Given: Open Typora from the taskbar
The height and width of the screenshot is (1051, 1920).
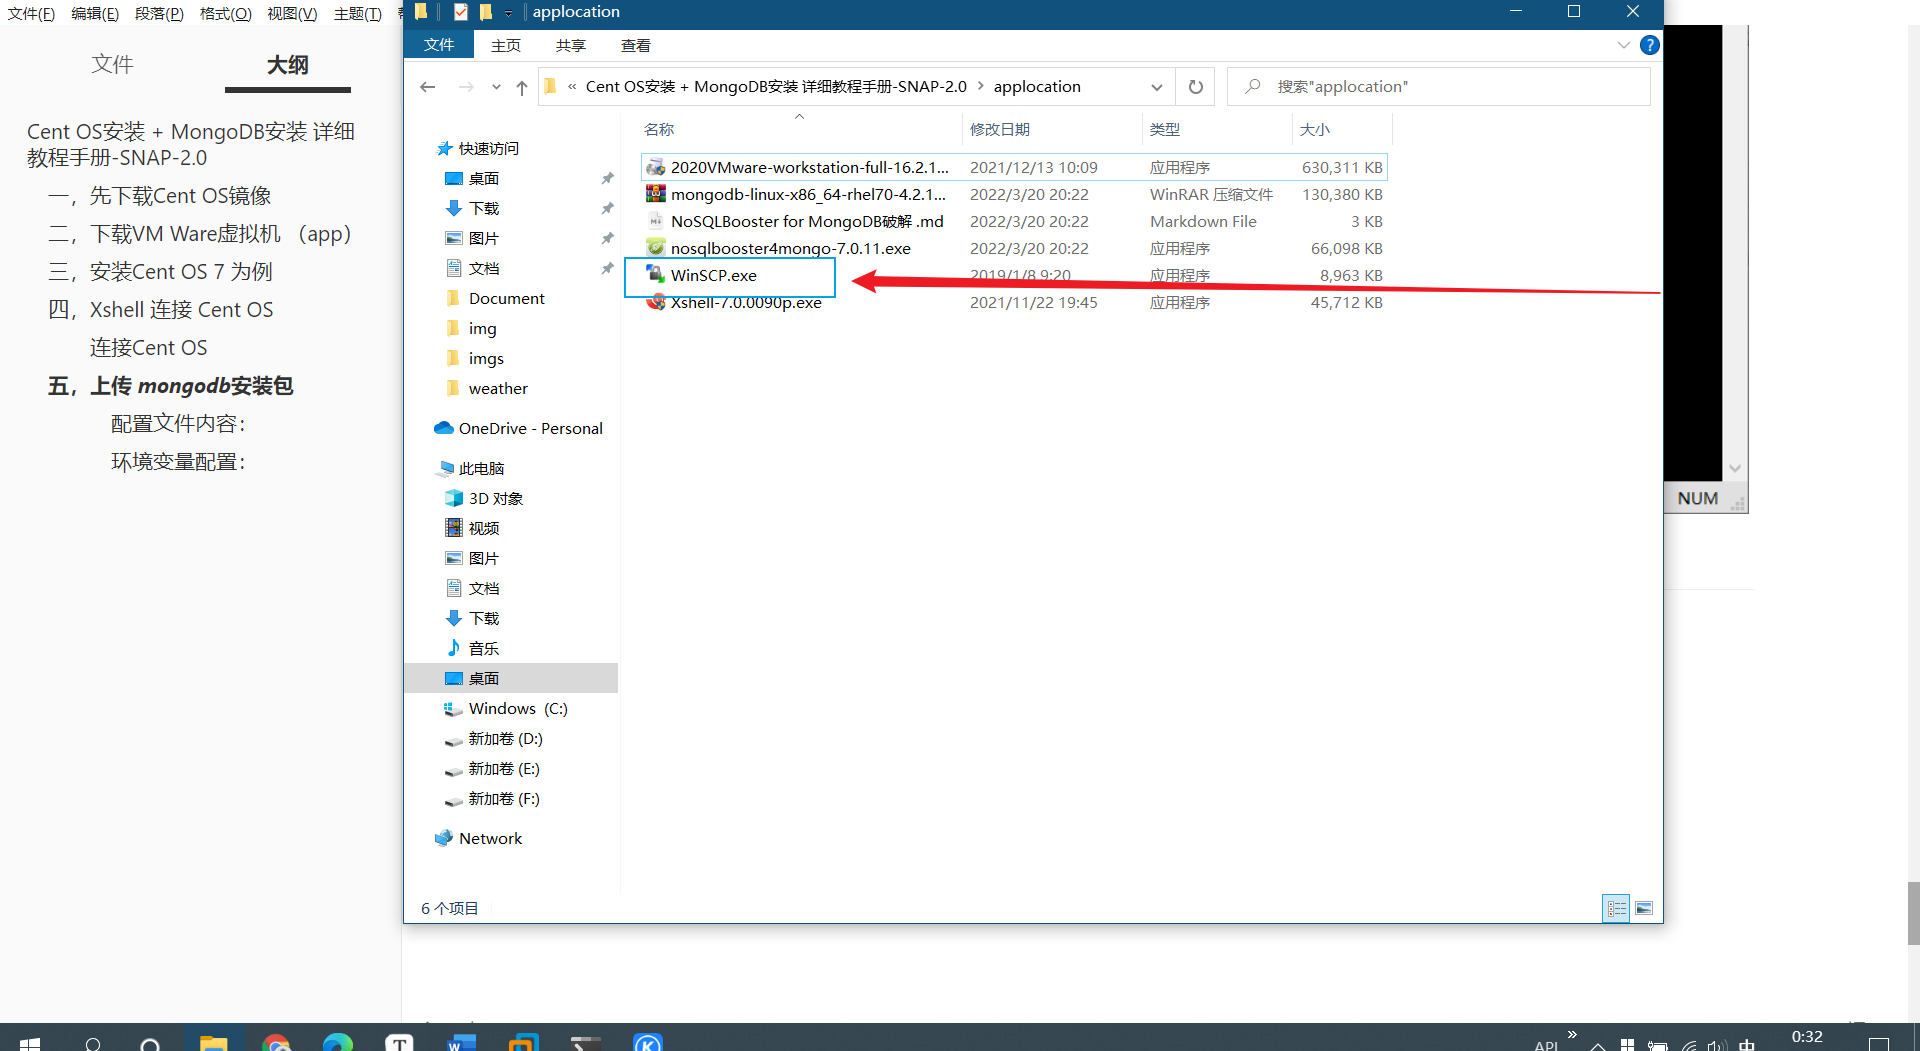Looking at the screenshot, I should (399, 1043).
